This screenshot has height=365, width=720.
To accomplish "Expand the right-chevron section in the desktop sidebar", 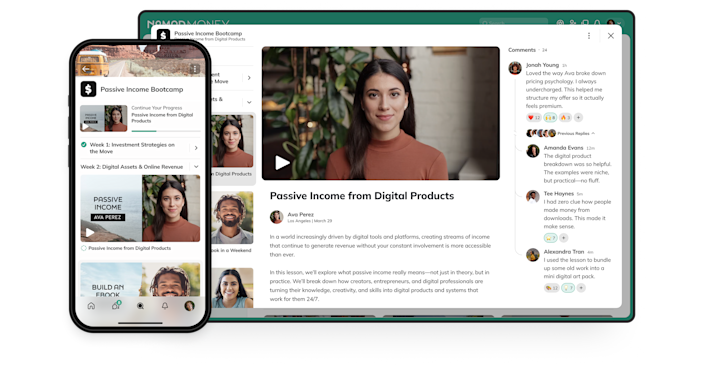I will [249, 78].
